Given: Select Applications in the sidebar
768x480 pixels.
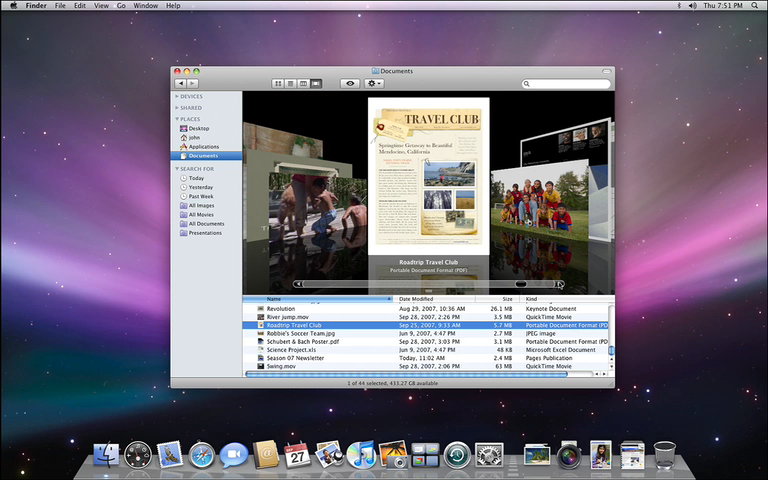Looking at the screenshot, I should 206,146.
